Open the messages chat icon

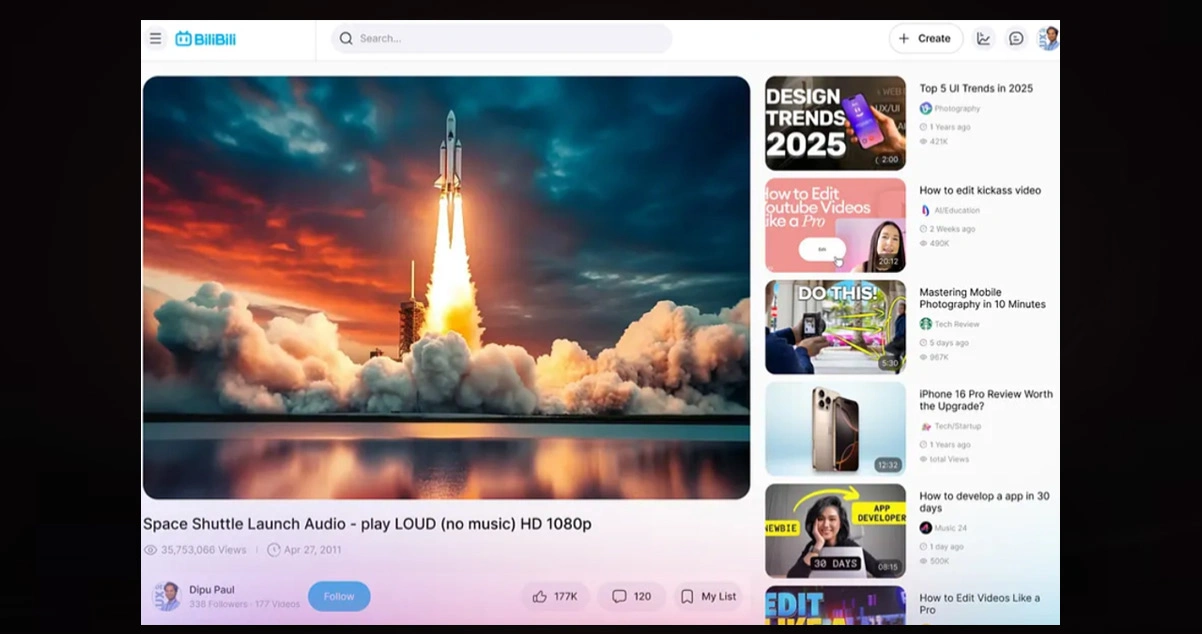click(x=1016, y=39)
